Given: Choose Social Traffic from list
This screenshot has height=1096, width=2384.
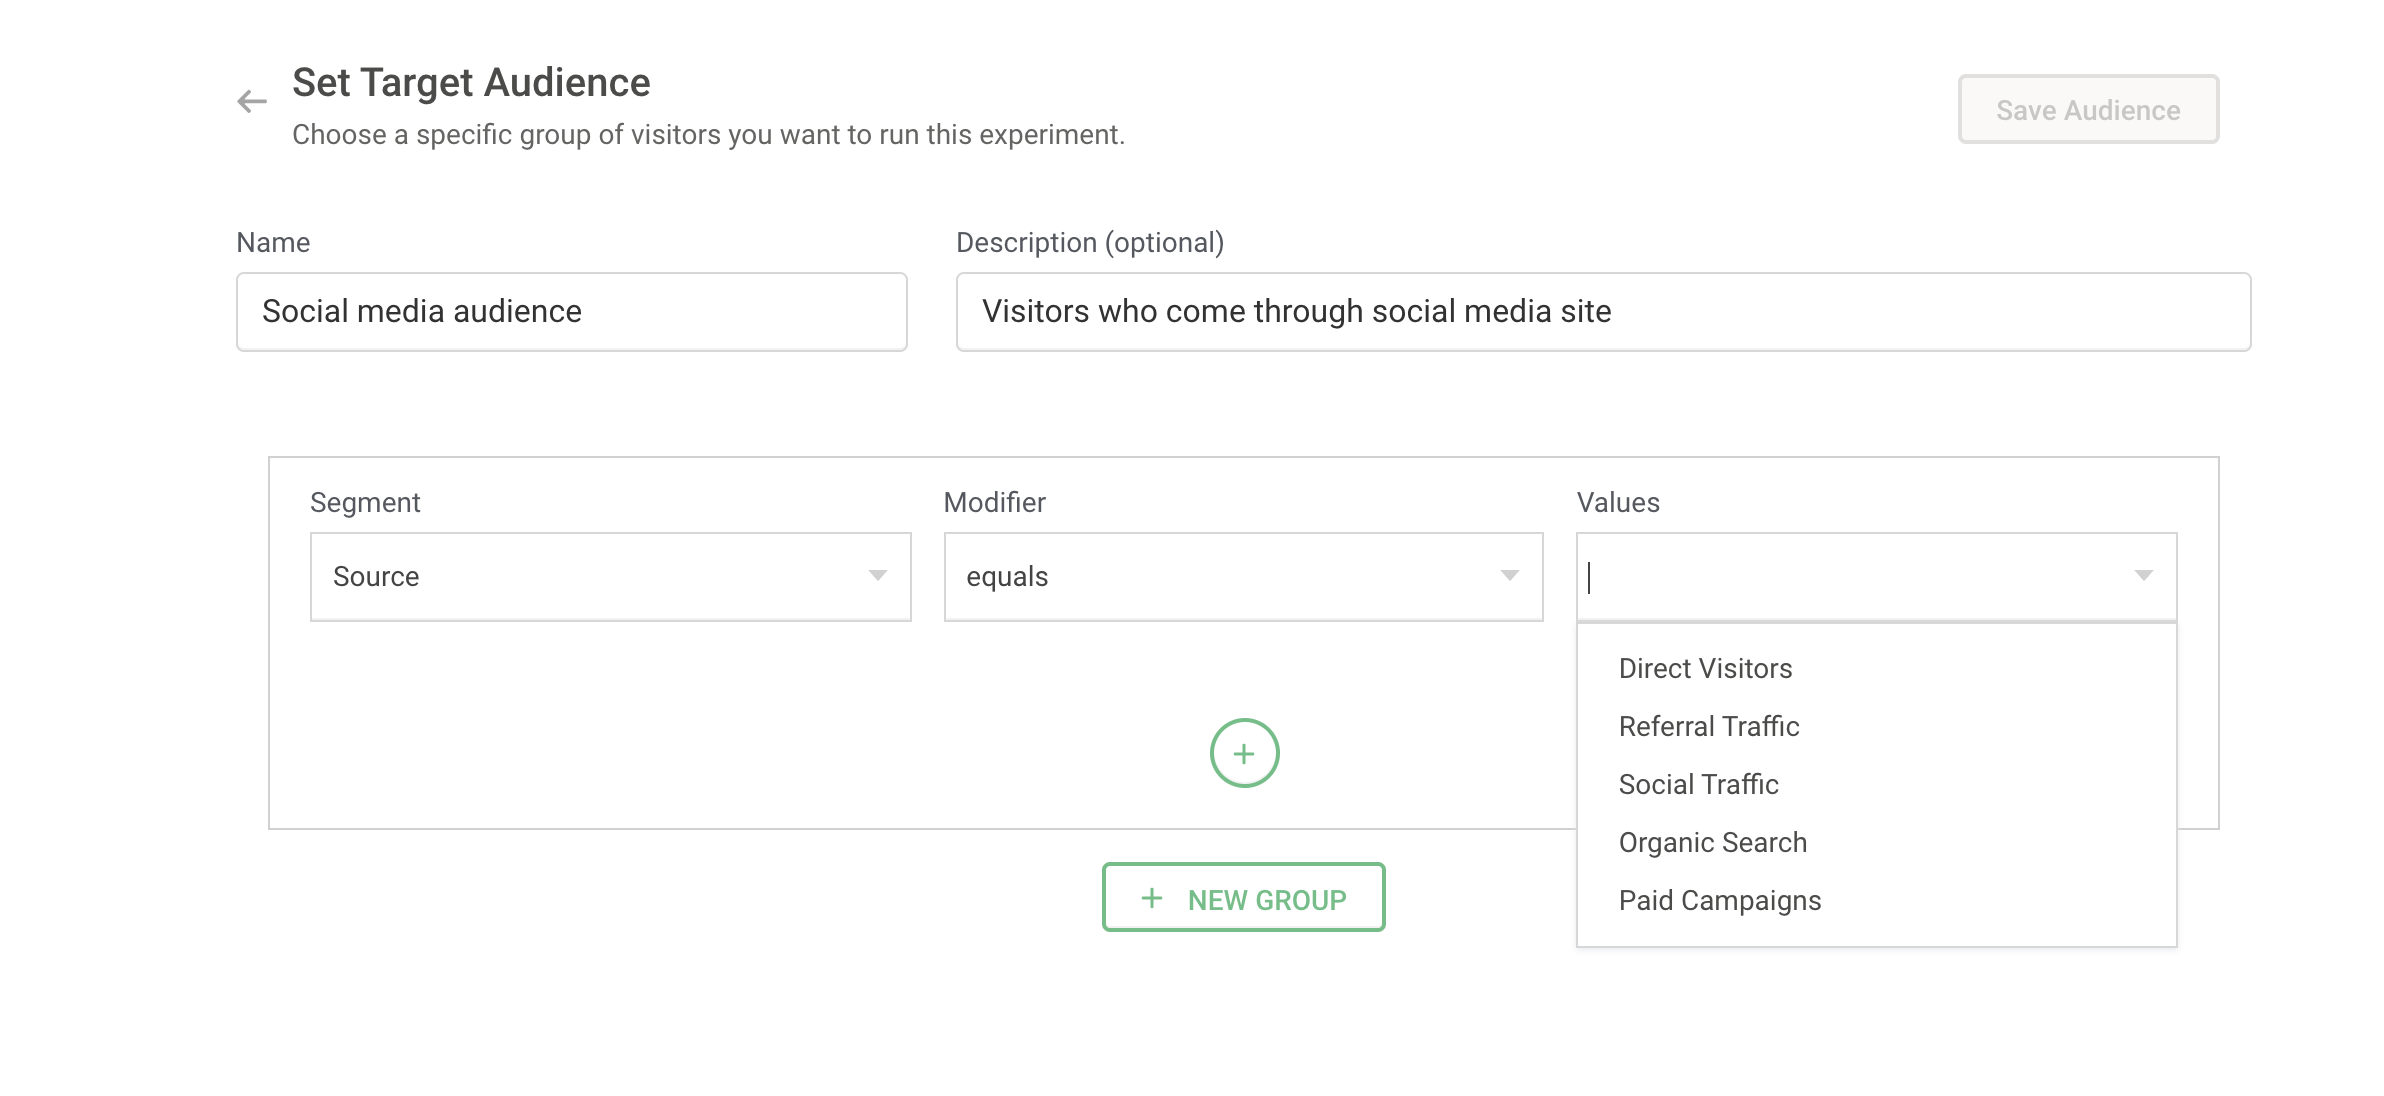Looking at the screenshot, I should pos(1698,784).
